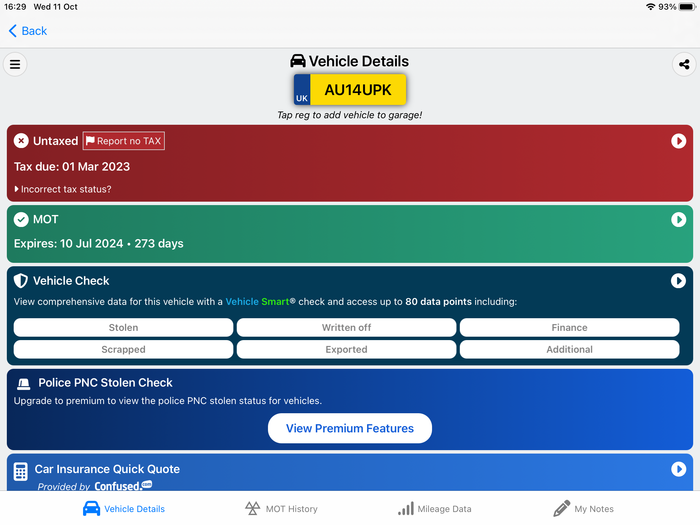Tap the Police PNC Stolen Check heading

pyautogui.click(x=105, y=383)
